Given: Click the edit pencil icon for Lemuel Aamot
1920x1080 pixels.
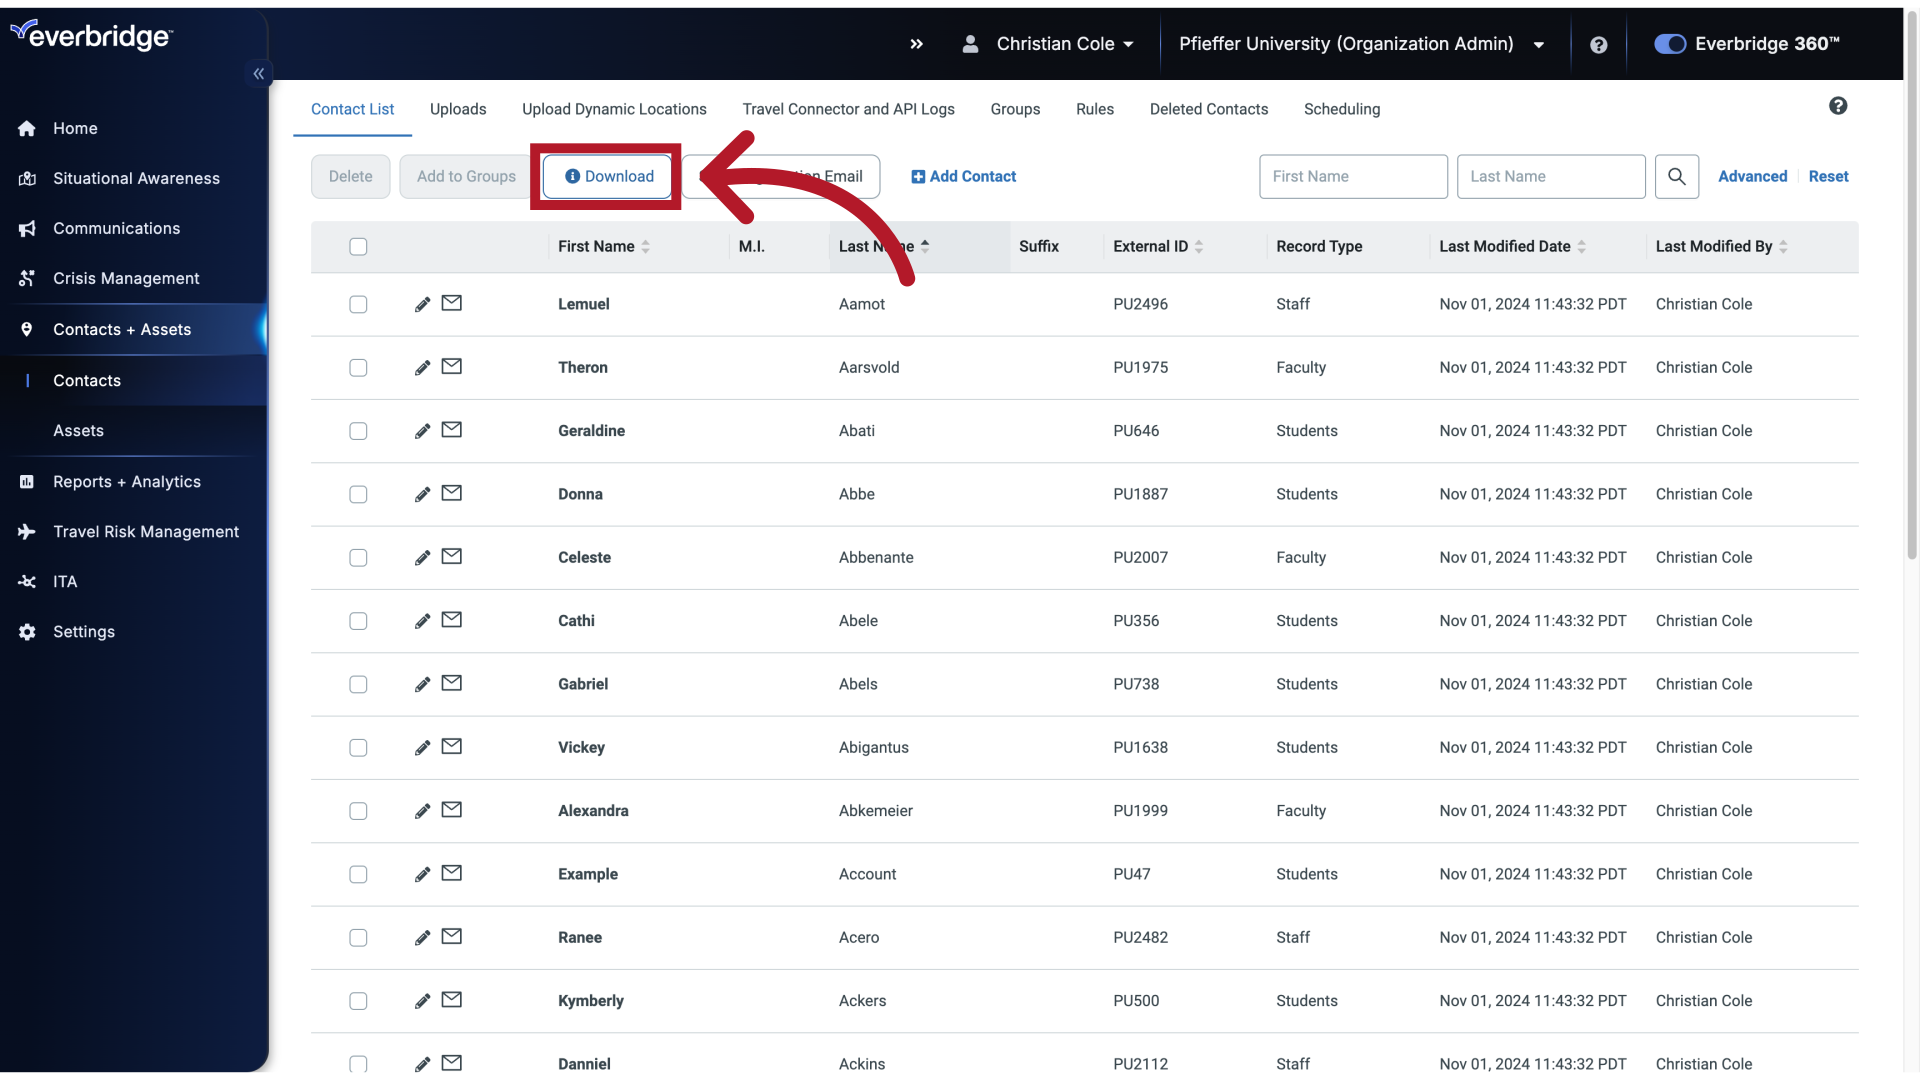Looking at the screenshot, I should click(x=419, y=303).
